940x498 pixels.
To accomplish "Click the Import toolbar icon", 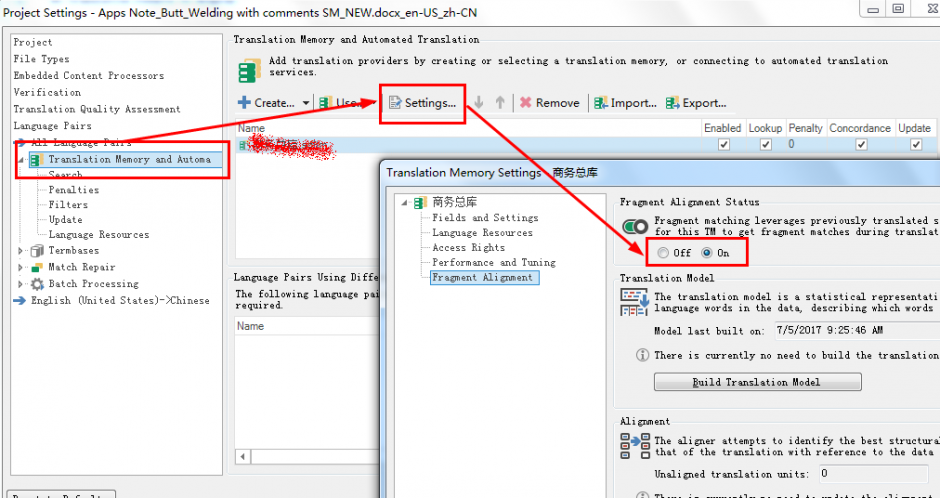I will (601, 103).
